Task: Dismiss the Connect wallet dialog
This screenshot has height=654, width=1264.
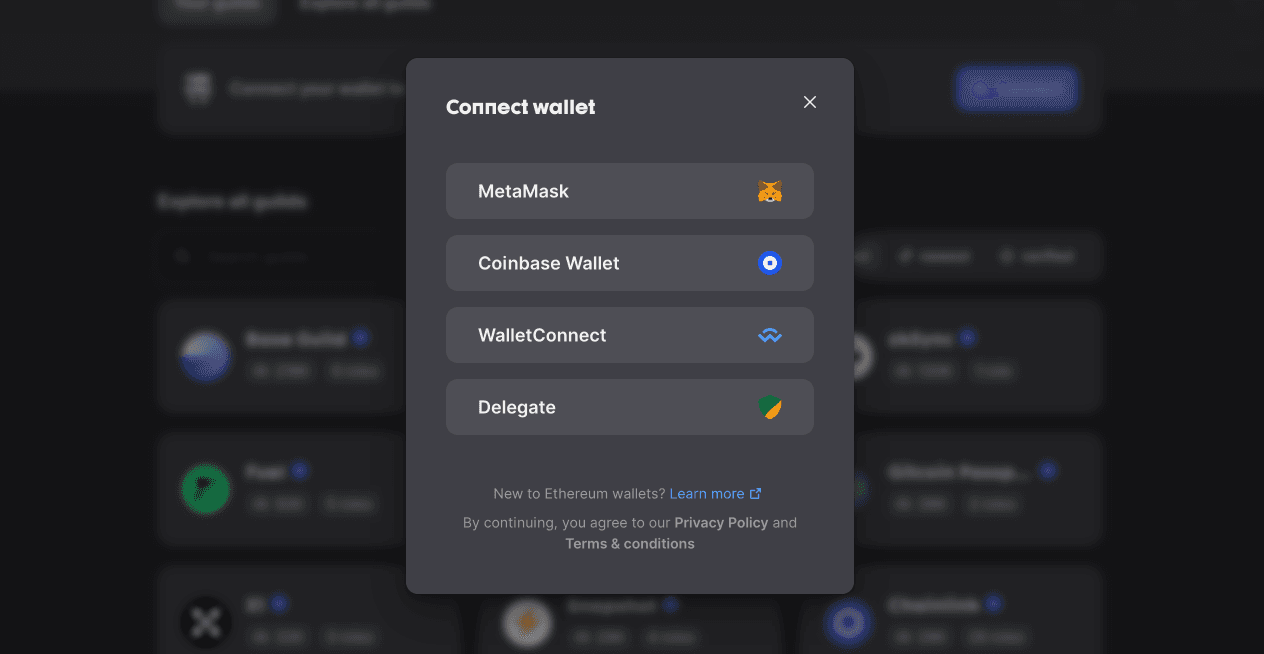Action: (x=809, y=102)
